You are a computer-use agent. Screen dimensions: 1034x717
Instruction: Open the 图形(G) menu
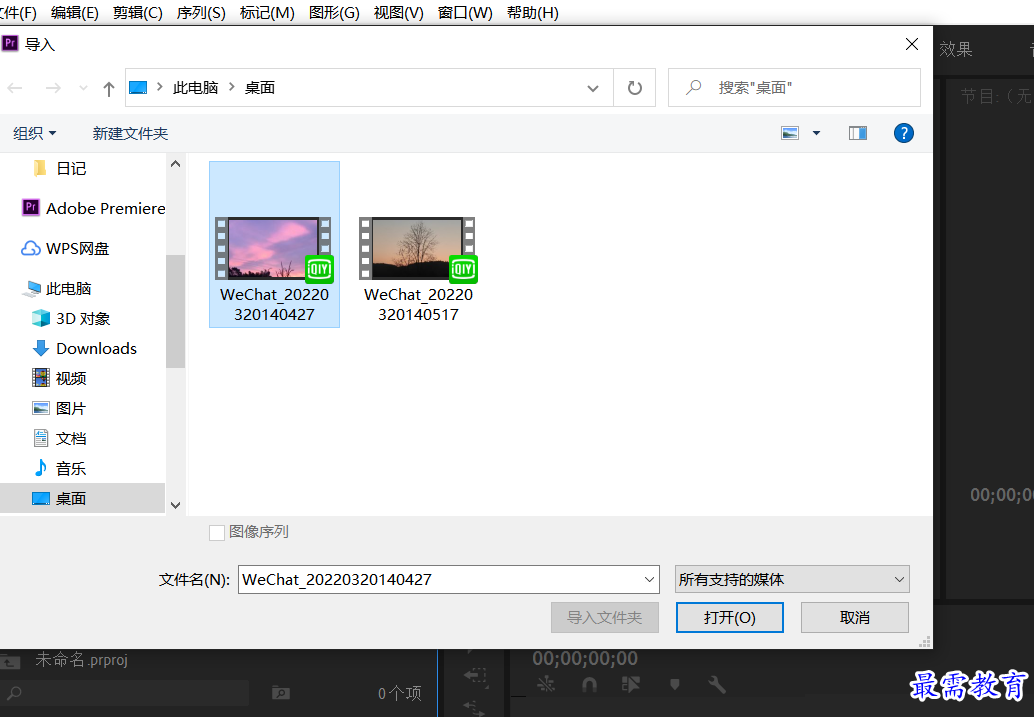(334, 13)
